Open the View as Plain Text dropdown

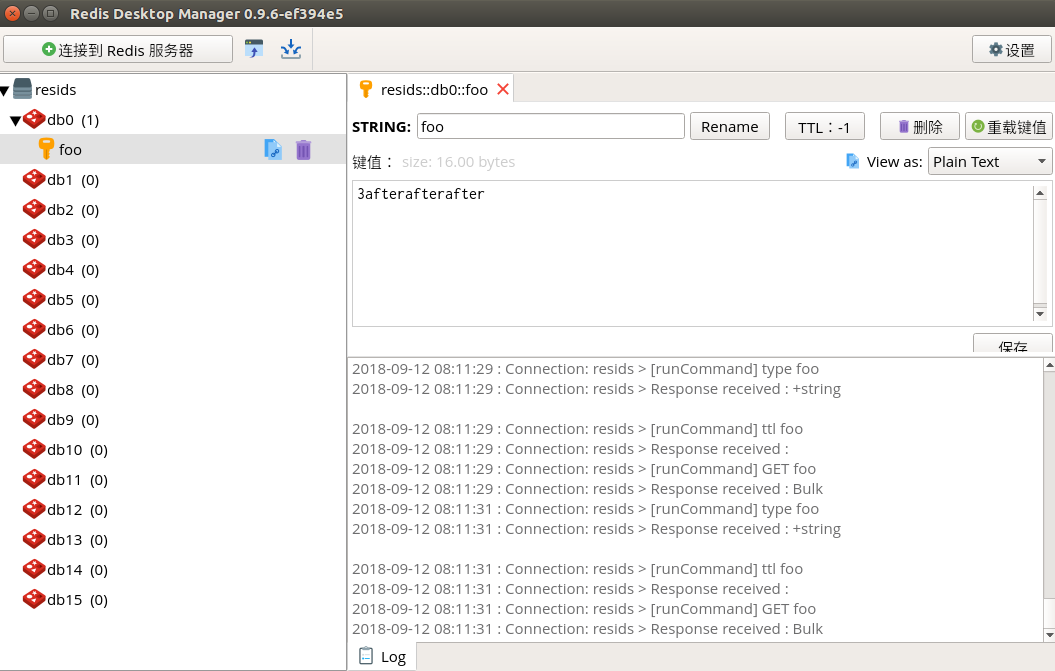(x=989, y=161)
